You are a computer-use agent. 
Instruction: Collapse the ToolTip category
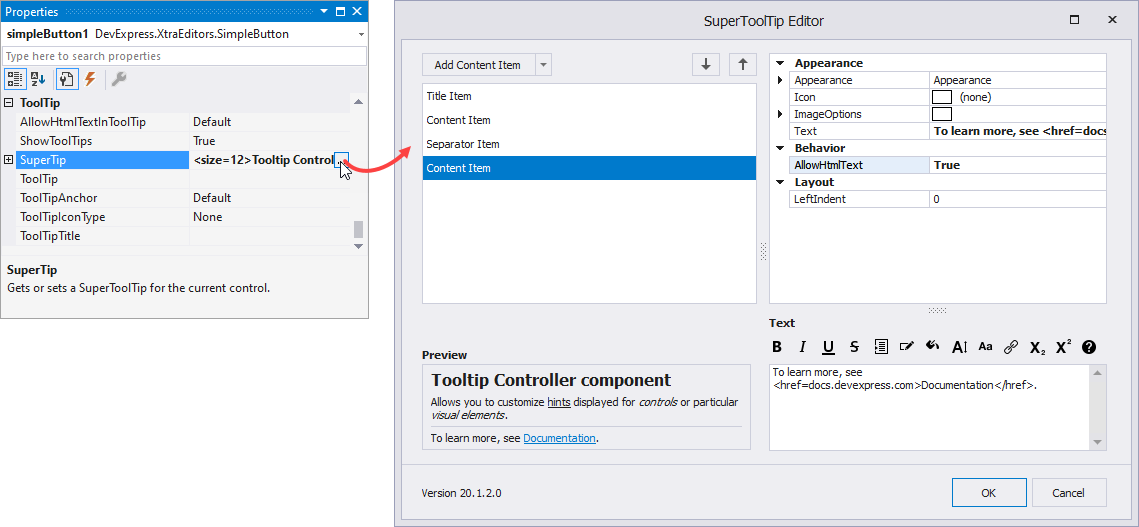(x=9, y=103)
